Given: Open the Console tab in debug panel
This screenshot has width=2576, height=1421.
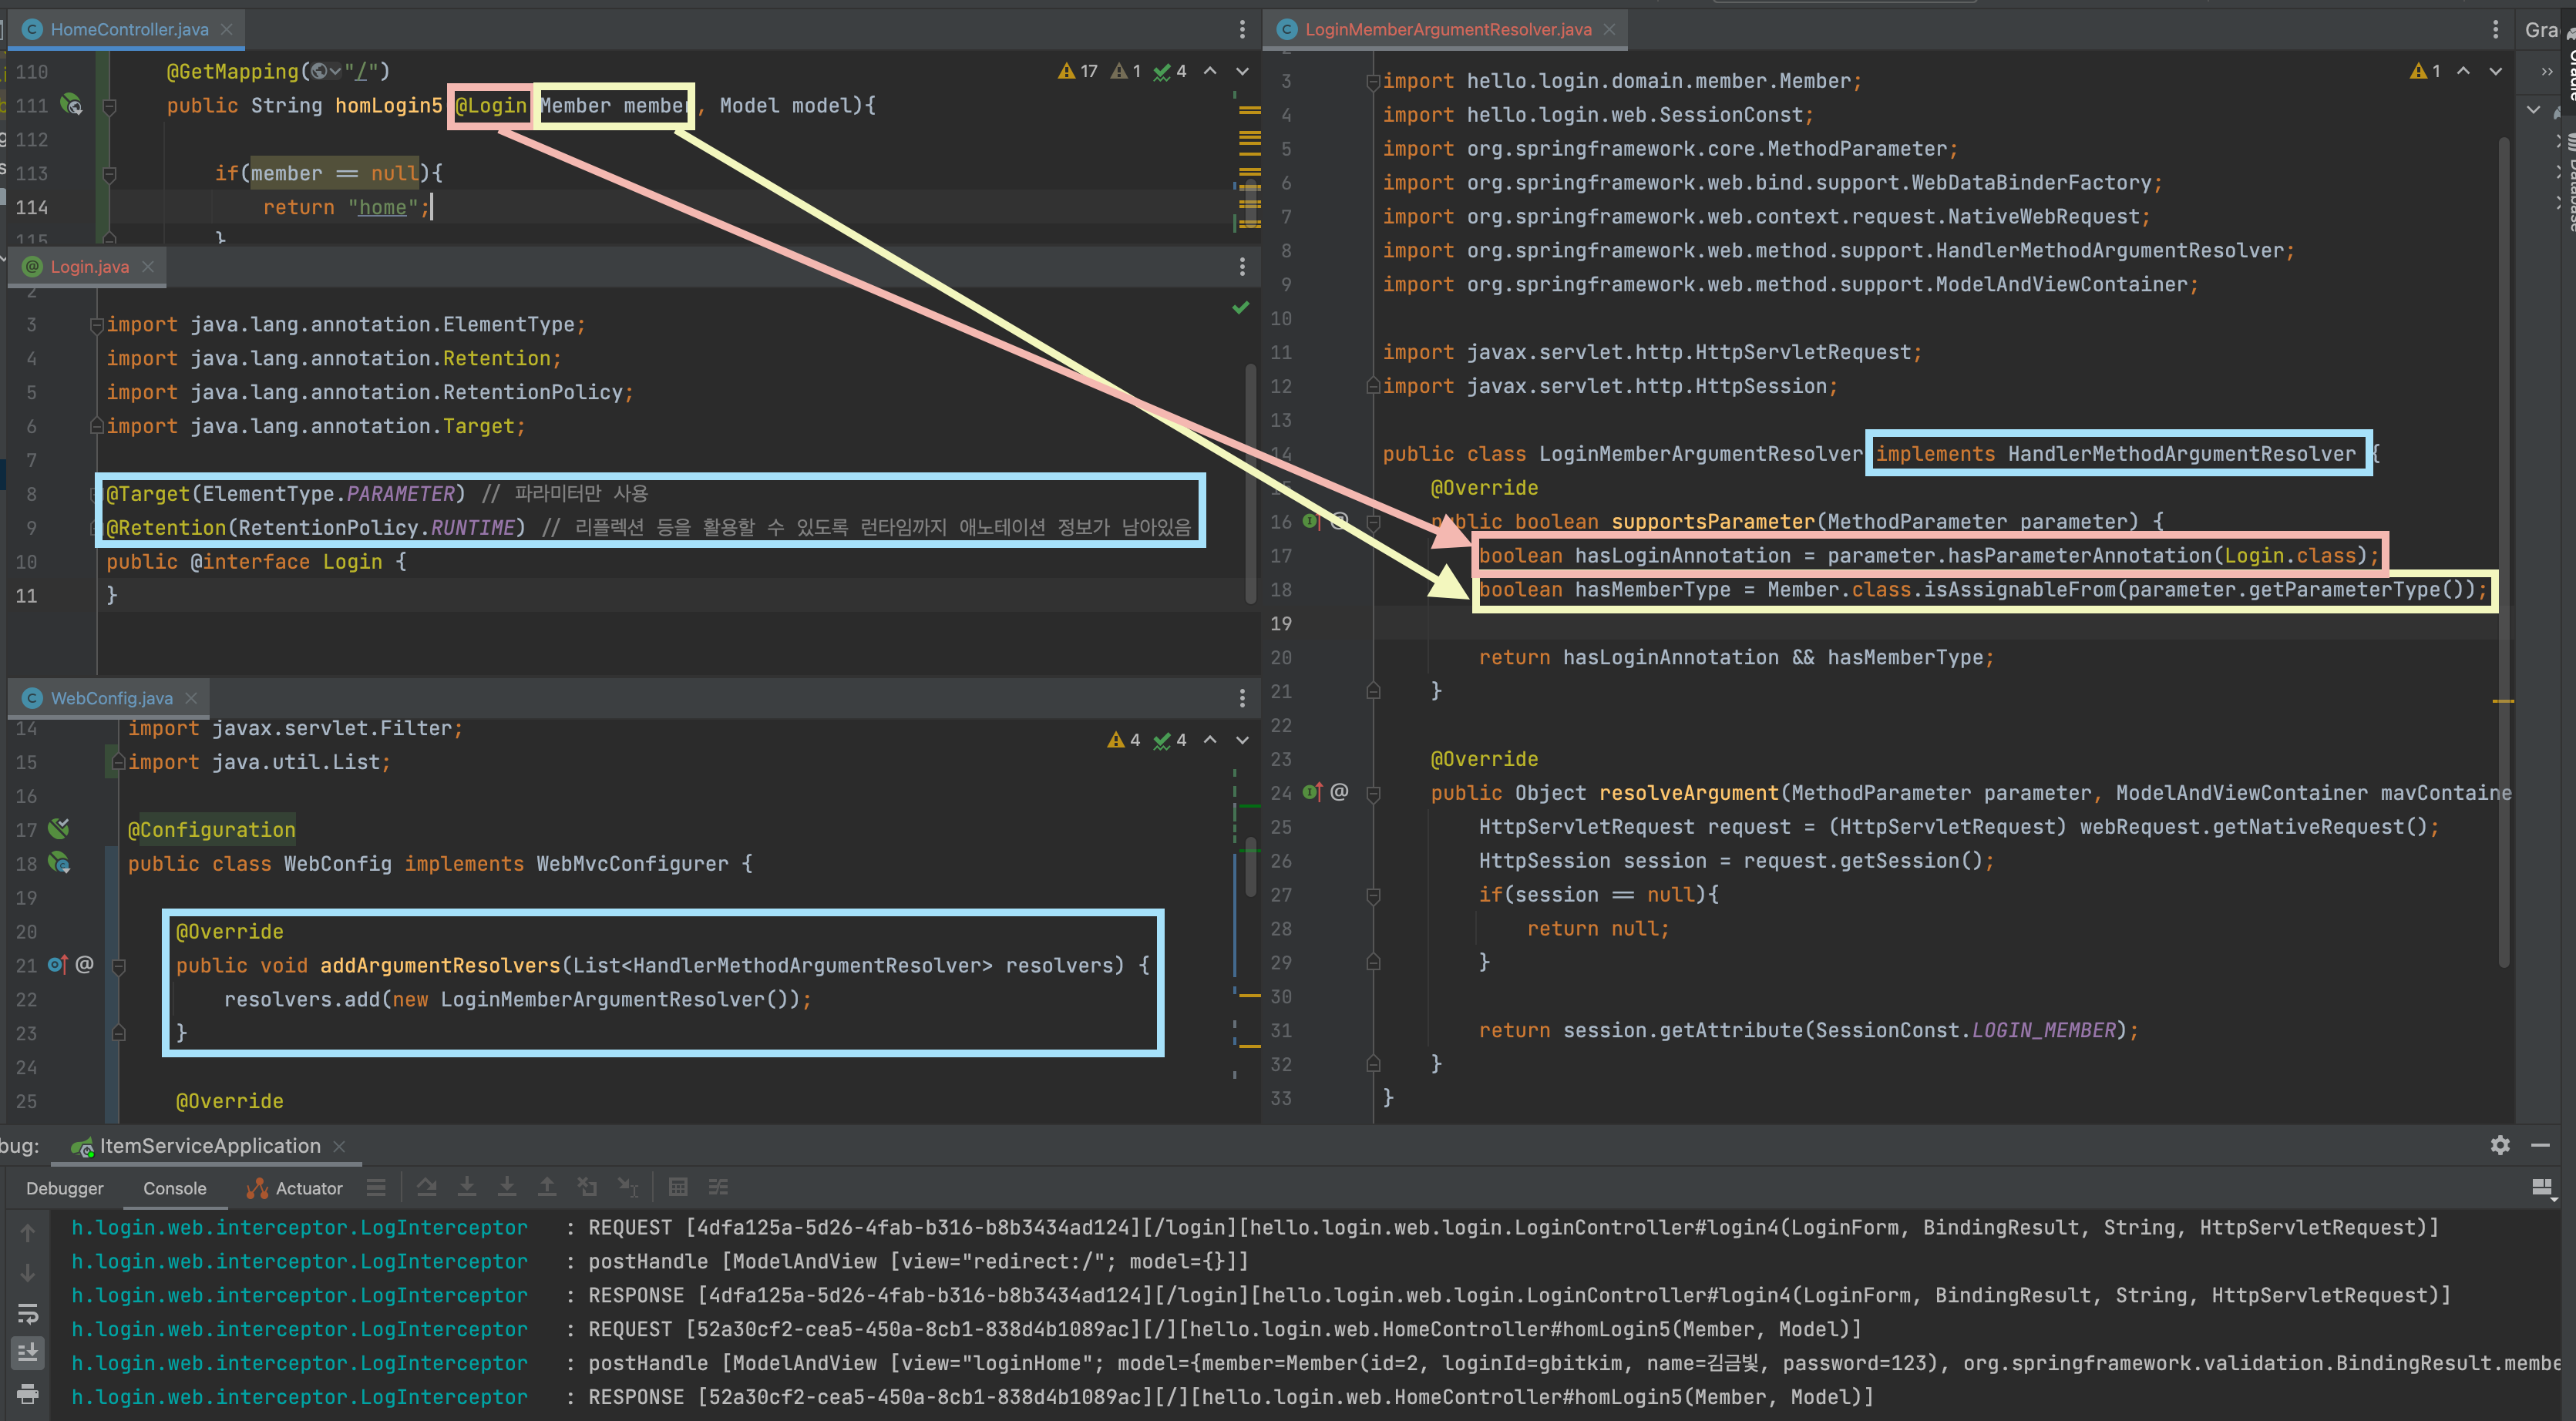Looking at the screenshot, I should (175, 1188).
